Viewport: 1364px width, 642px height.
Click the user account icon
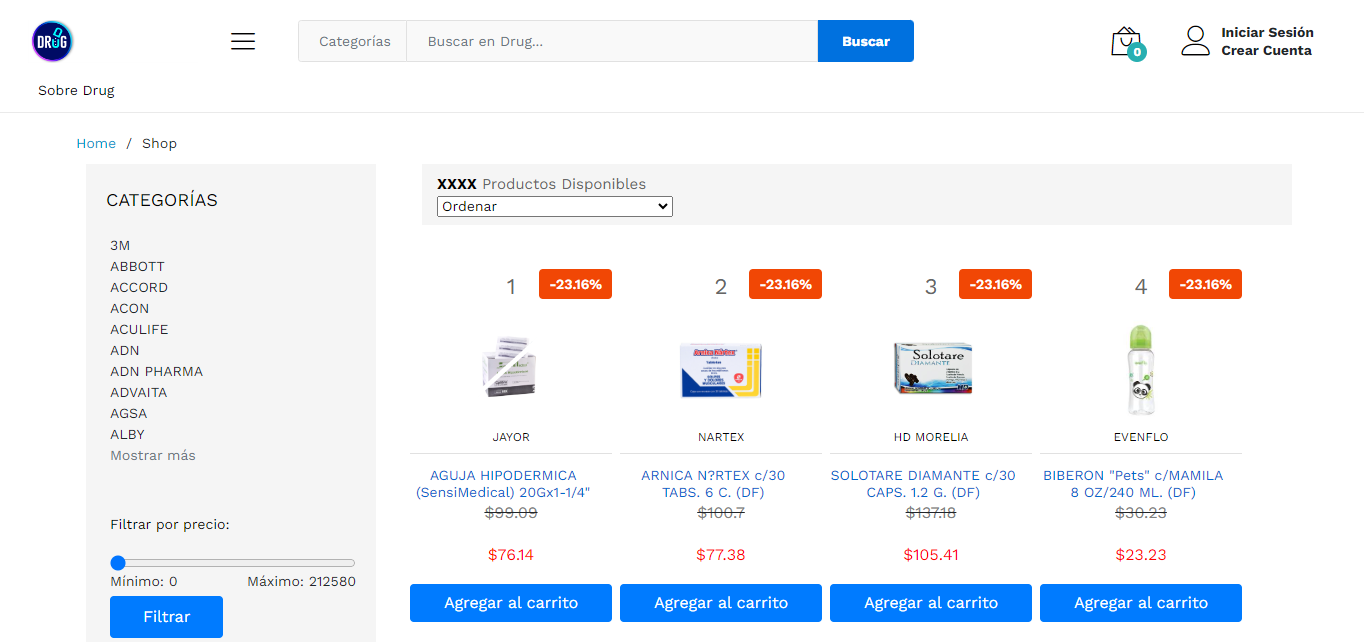click(x=1195, y=41)
